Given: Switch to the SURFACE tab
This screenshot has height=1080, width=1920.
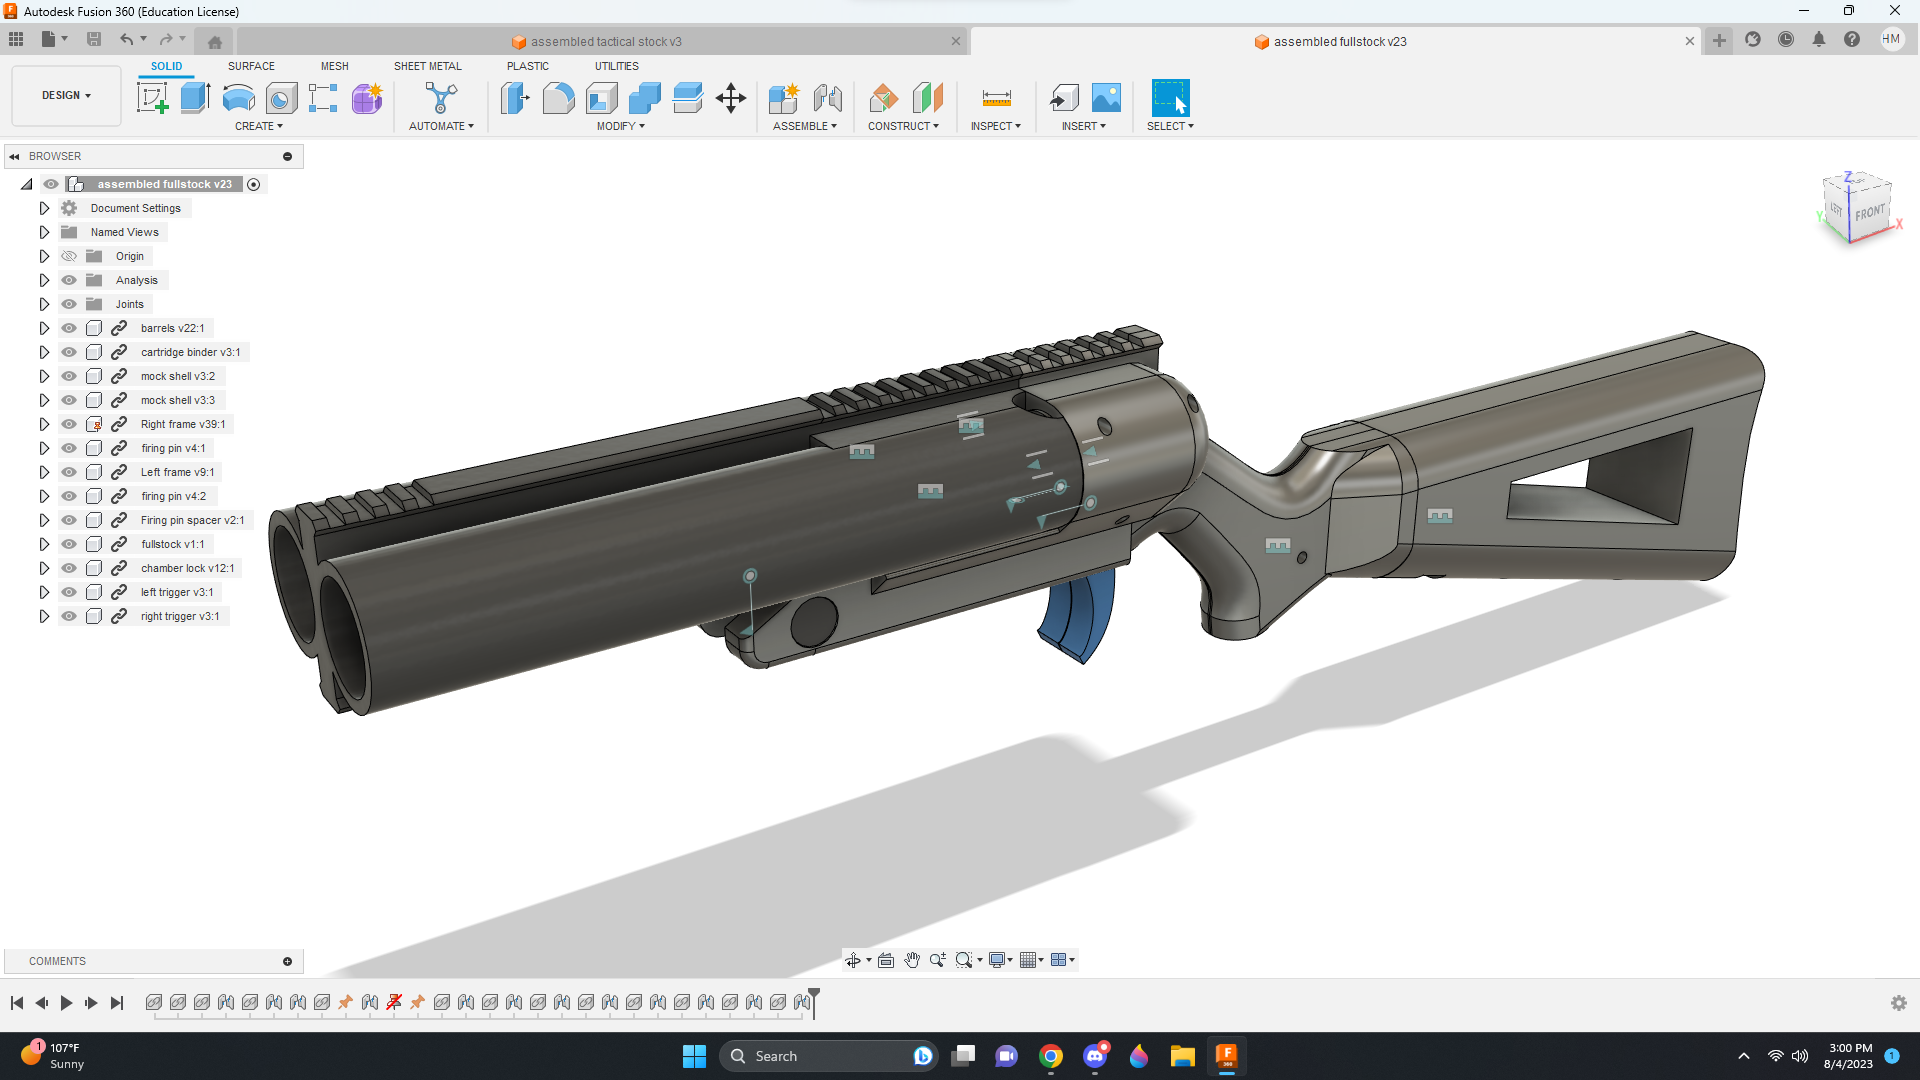Looking at the screenshot, I should pos(251,66).
